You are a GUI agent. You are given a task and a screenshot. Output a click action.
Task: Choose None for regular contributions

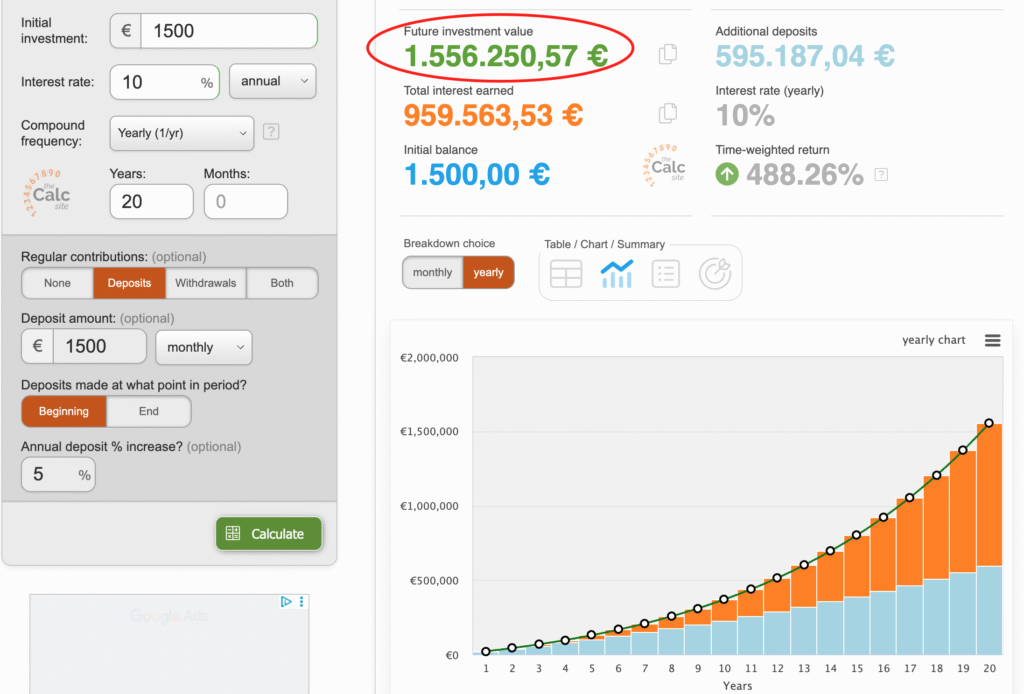[x=58, y=283]
